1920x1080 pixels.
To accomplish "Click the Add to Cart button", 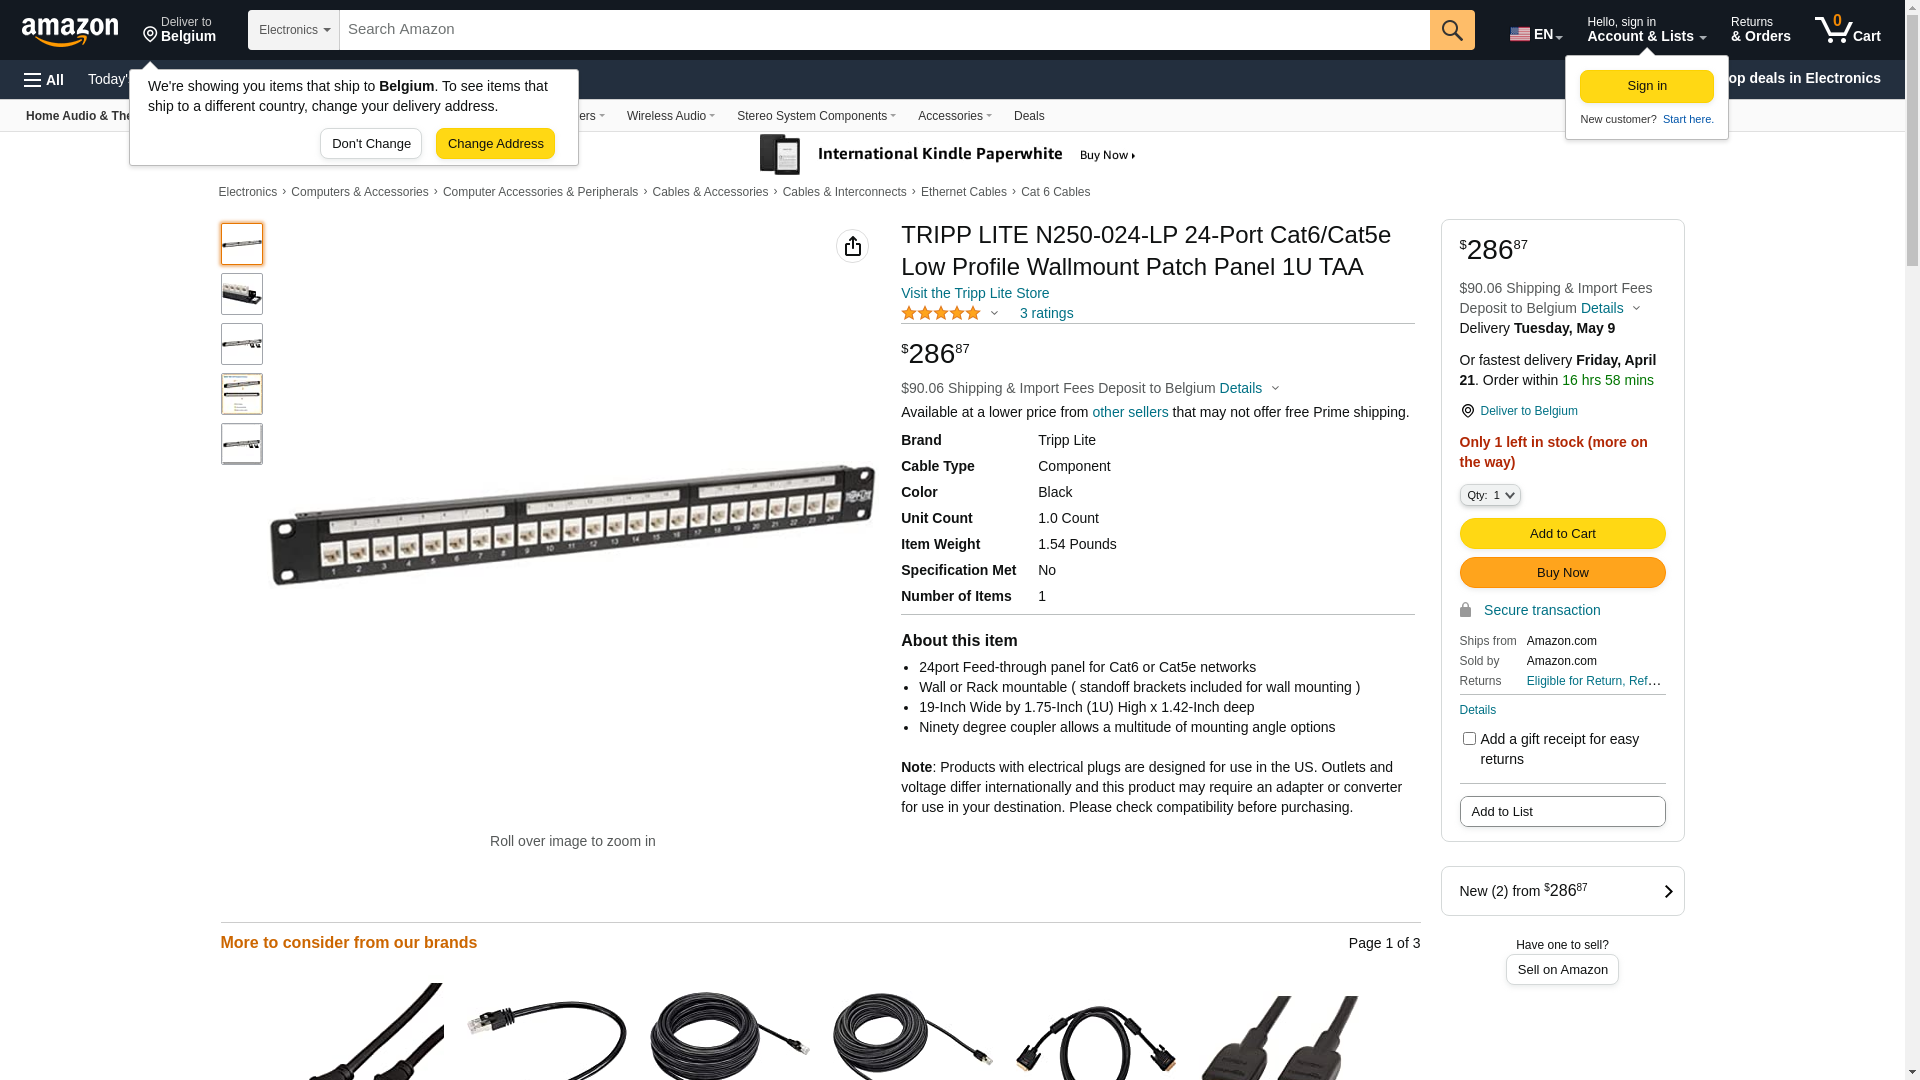I will pos(1562,534).
